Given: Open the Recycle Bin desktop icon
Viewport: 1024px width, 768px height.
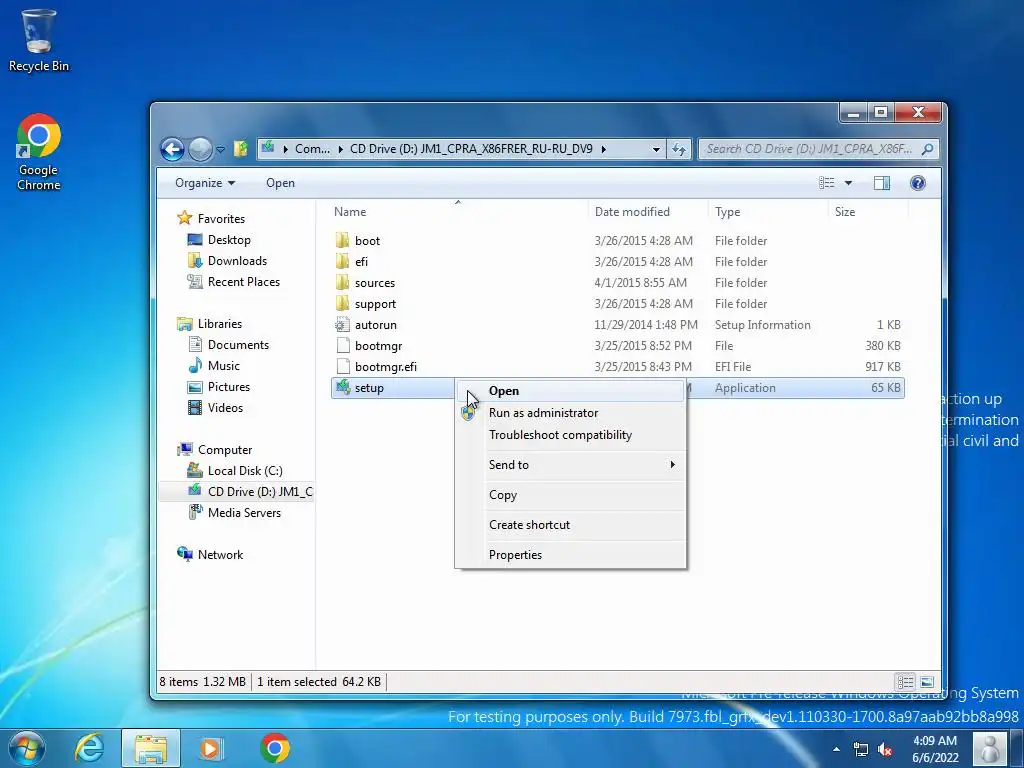Looking at the screenshot, I should coord(39,40).
